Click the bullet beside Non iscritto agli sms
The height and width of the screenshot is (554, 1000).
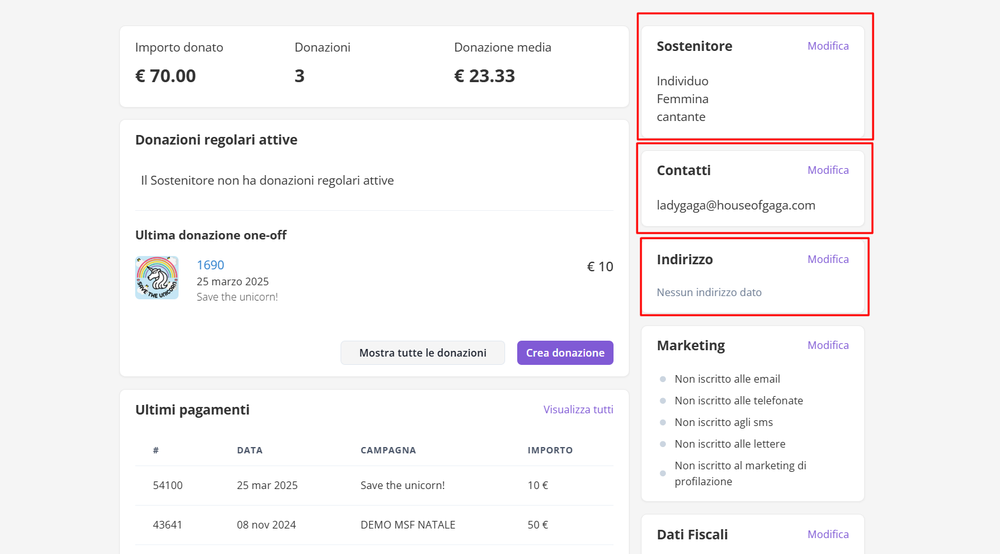(x=663, y=423)
